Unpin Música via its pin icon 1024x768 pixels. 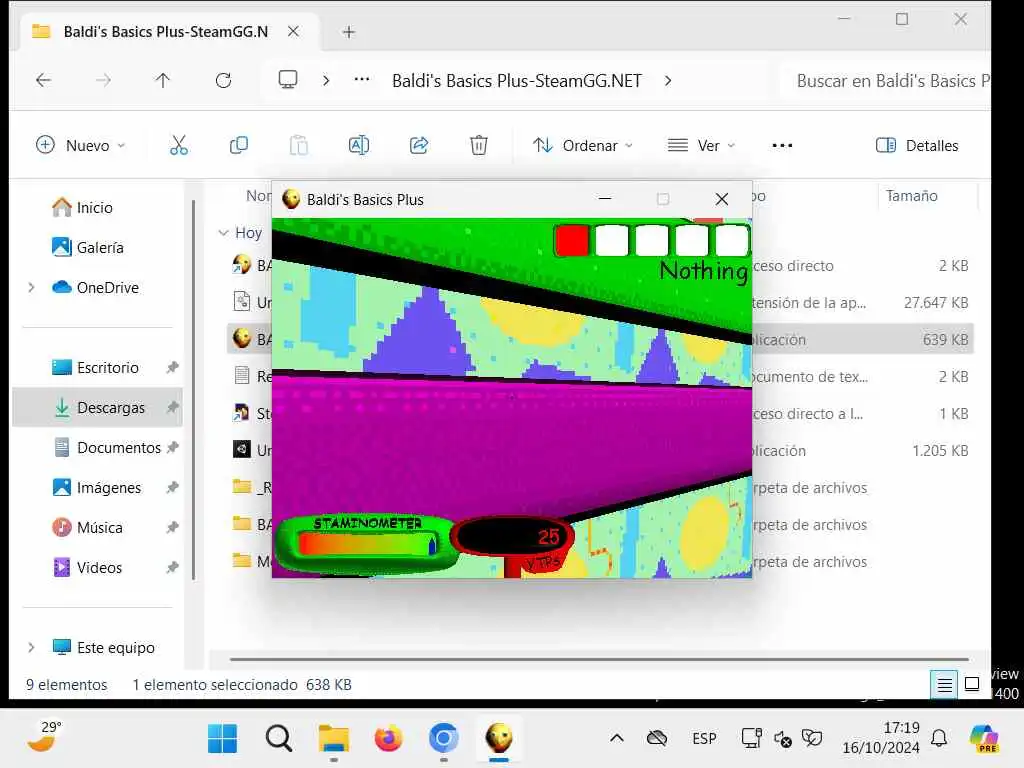tap(172, 527)
